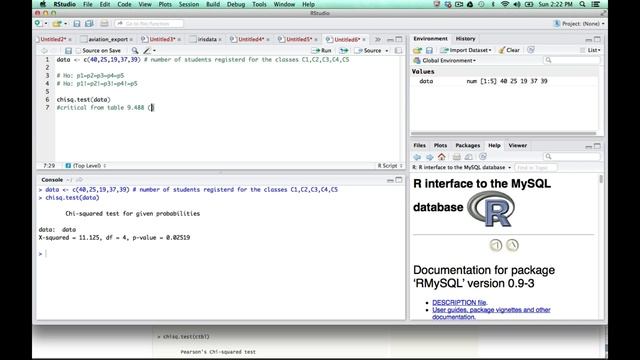Go back arrow in source editor toolbar

click(44, 51)
